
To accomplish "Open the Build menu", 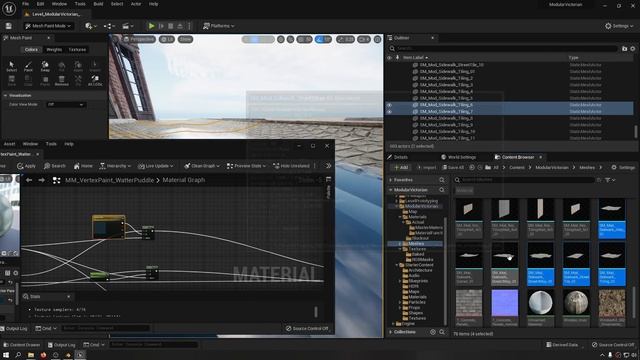I will (x=98, y=4).
